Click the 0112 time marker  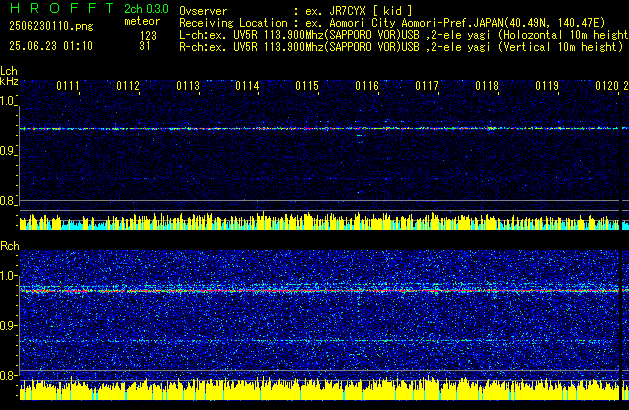(x=128, y=86)
